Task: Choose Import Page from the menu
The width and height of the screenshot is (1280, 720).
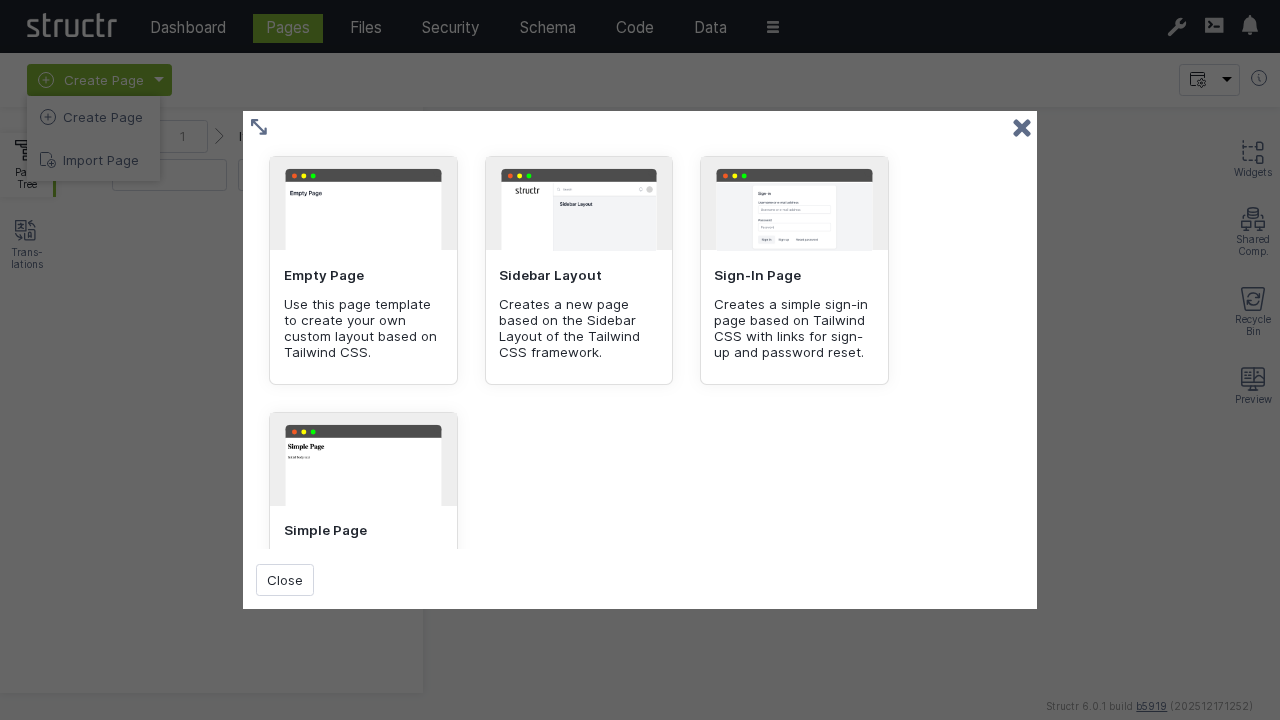Action: [x=101, y=160]
